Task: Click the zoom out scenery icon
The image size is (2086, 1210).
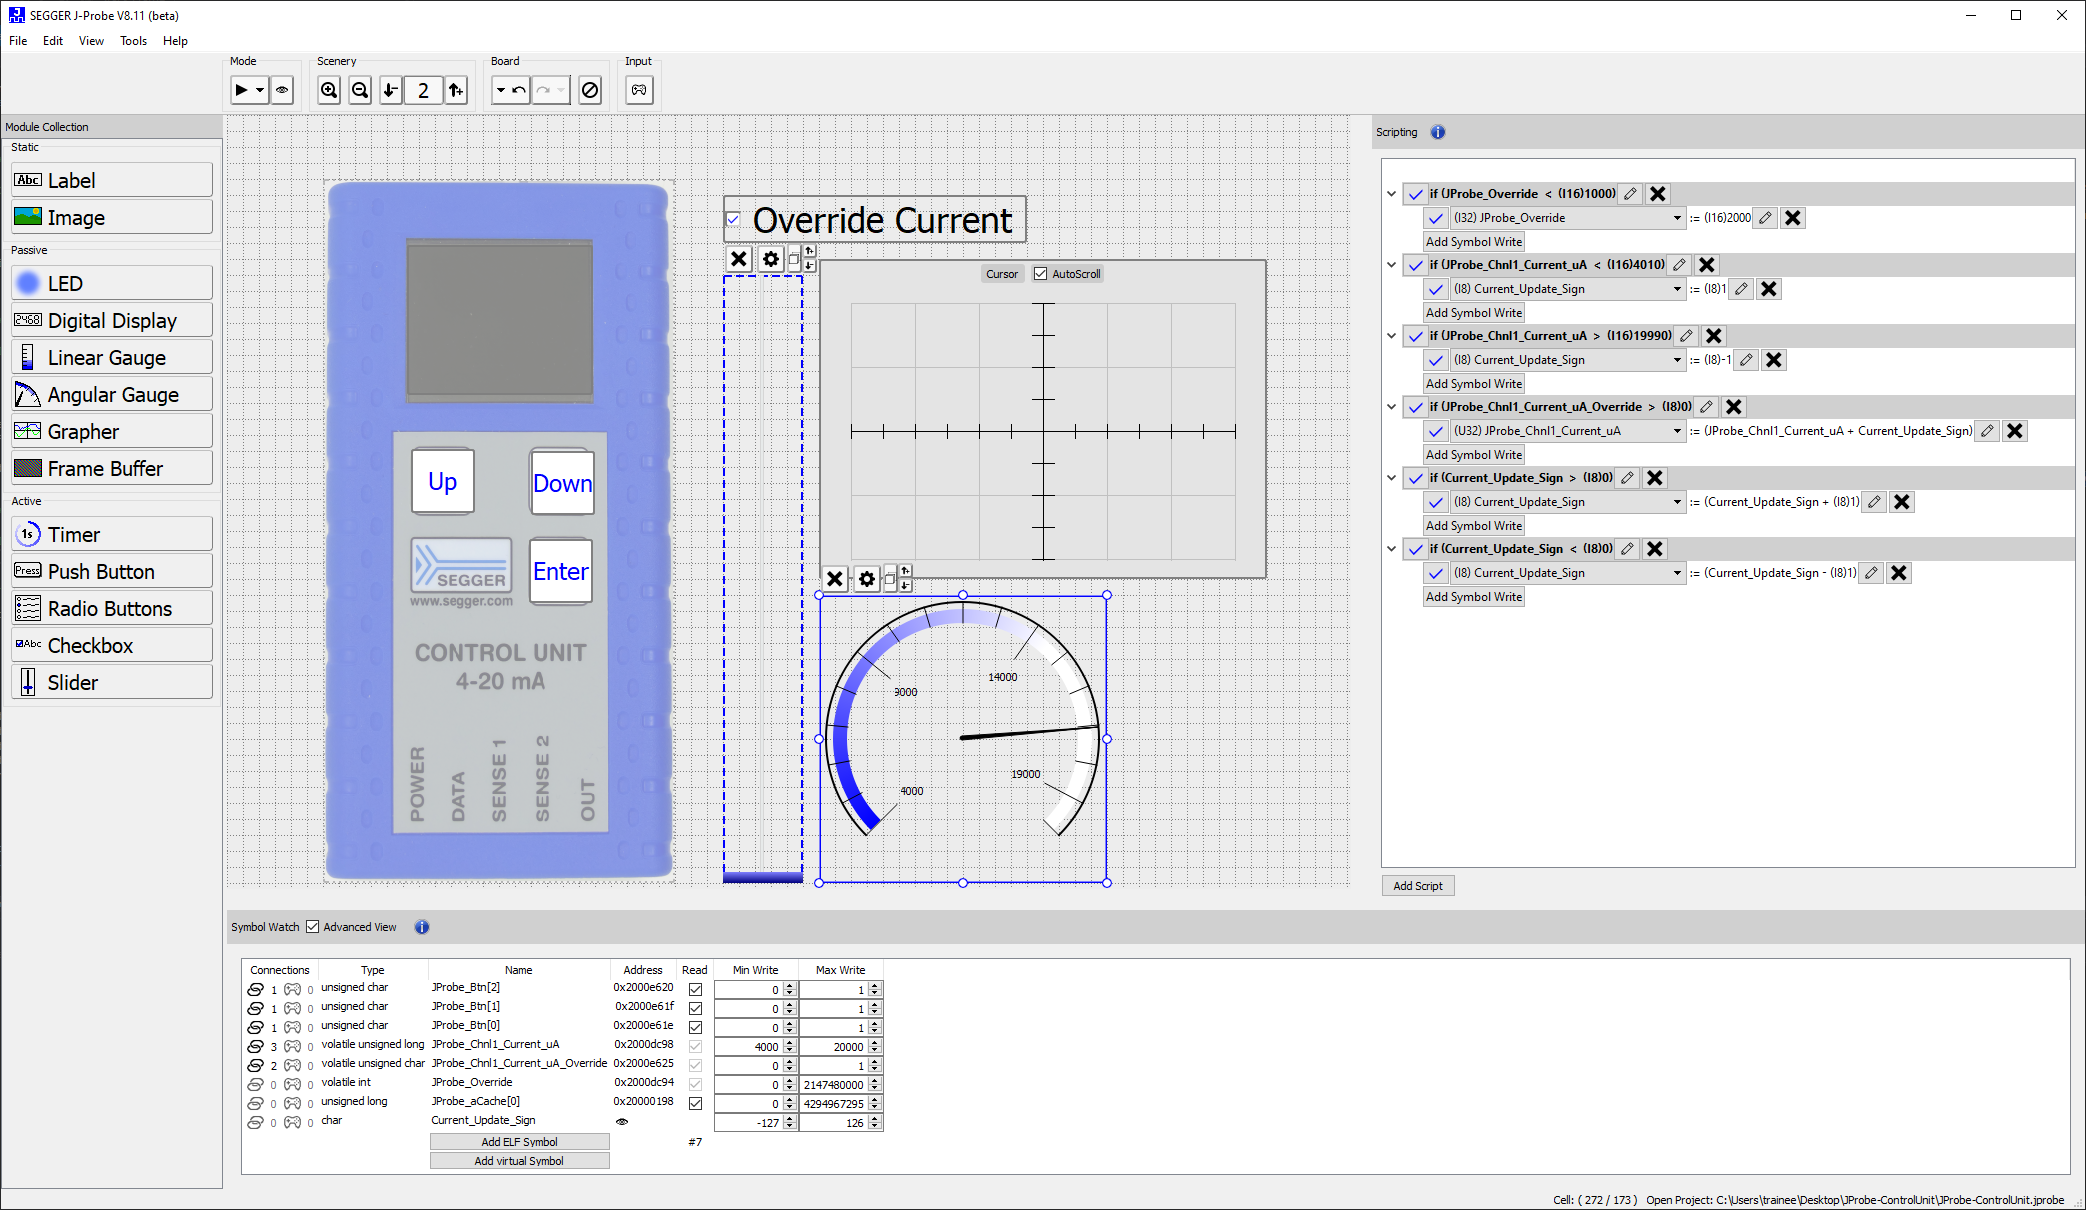Action: pos(360,90)
